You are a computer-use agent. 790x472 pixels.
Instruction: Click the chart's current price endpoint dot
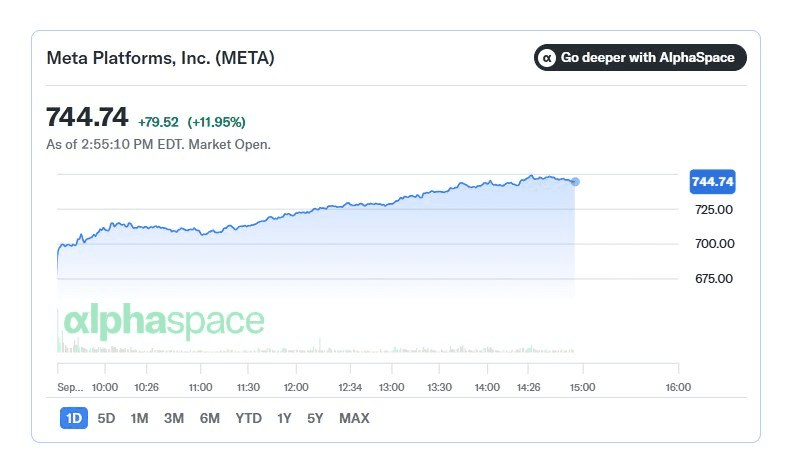tap(575, 182)
